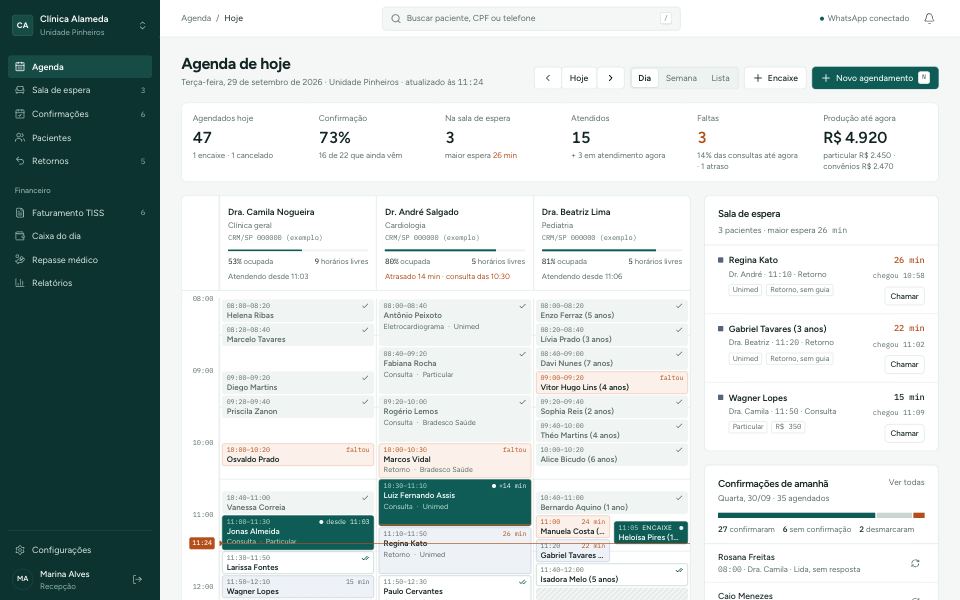
Task: Click the plus icon on Encaixe button
Action: click(757, 78)
